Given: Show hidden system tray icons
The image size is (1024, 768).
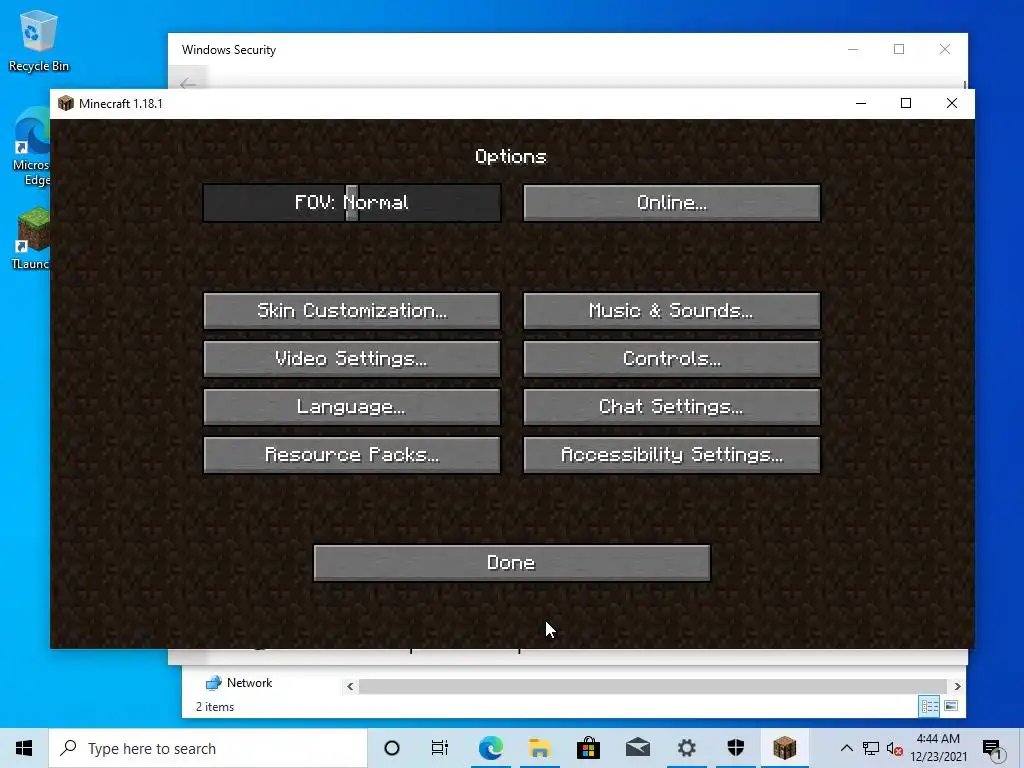Looking at the screenshot, I should (846, 748).
